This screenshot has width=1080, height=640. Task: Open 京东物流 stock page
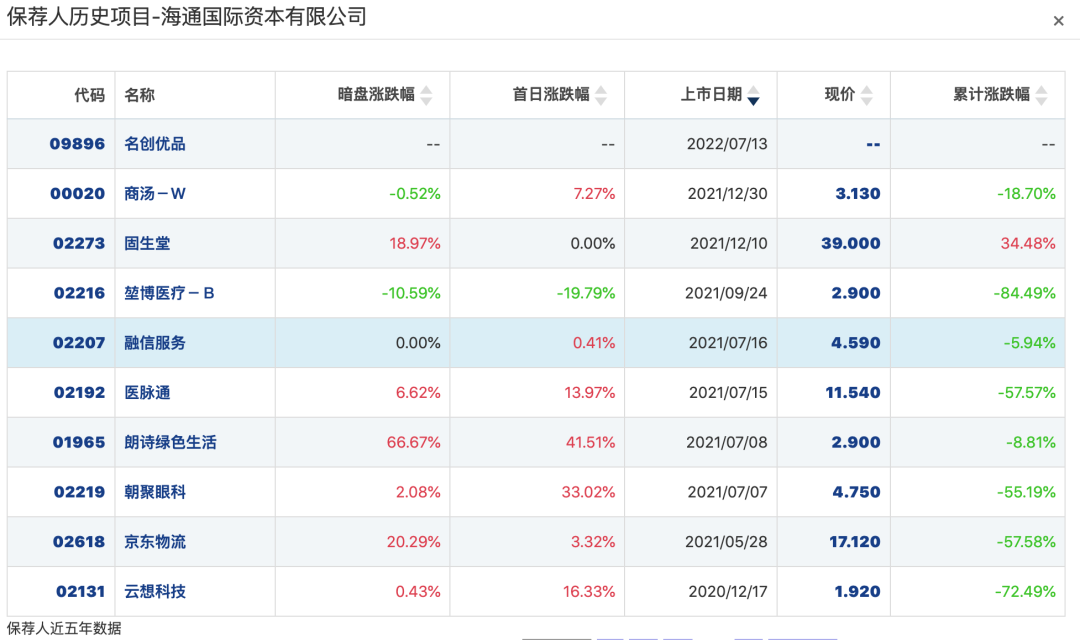155,542
